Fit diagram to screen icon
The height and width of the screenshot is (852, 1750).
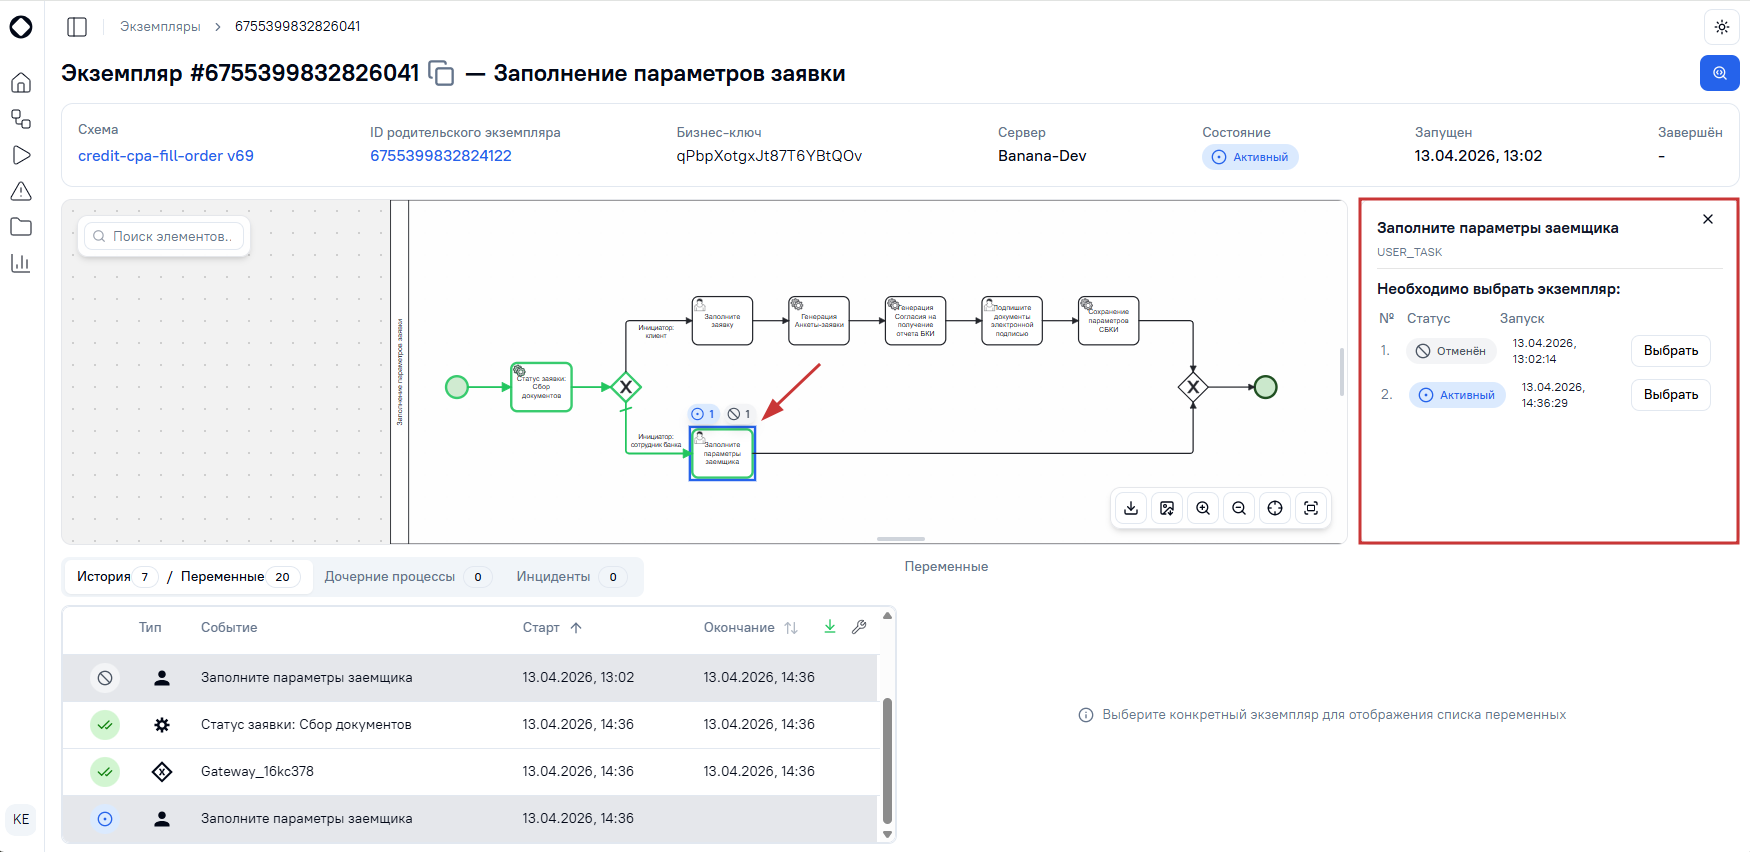[1311, 508]
